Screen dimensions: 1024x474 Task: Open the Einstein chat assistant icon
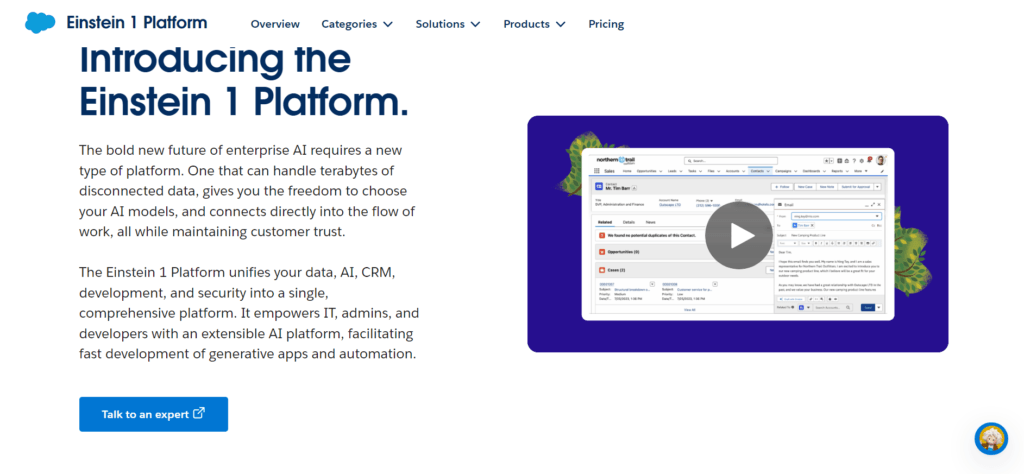click(x=991, y=439)
